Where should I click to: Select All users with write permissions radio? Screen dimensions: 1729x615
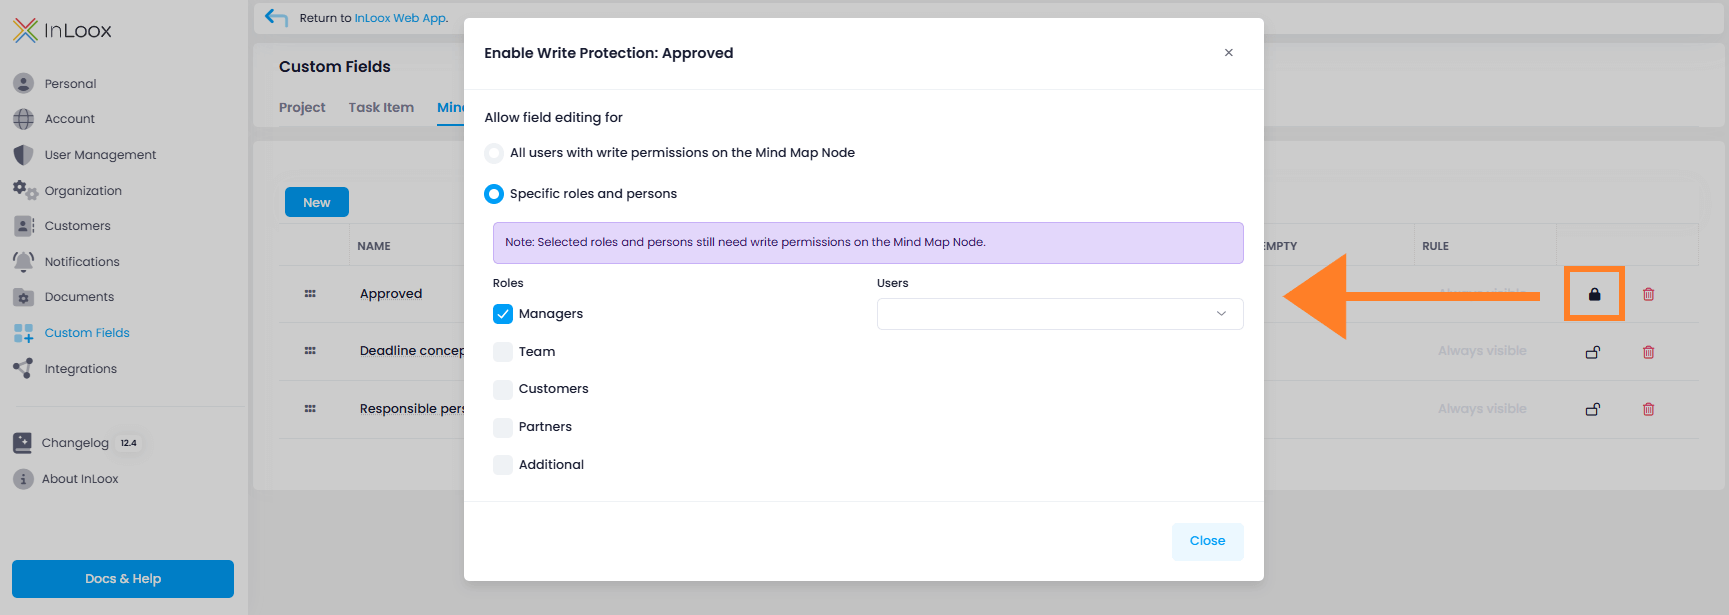(x=494, y=153)
